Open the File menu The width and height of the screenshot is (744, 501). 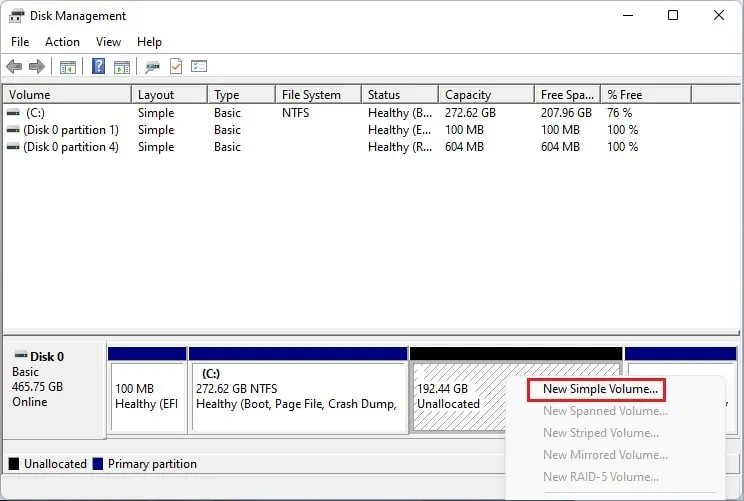coord(20,42)
